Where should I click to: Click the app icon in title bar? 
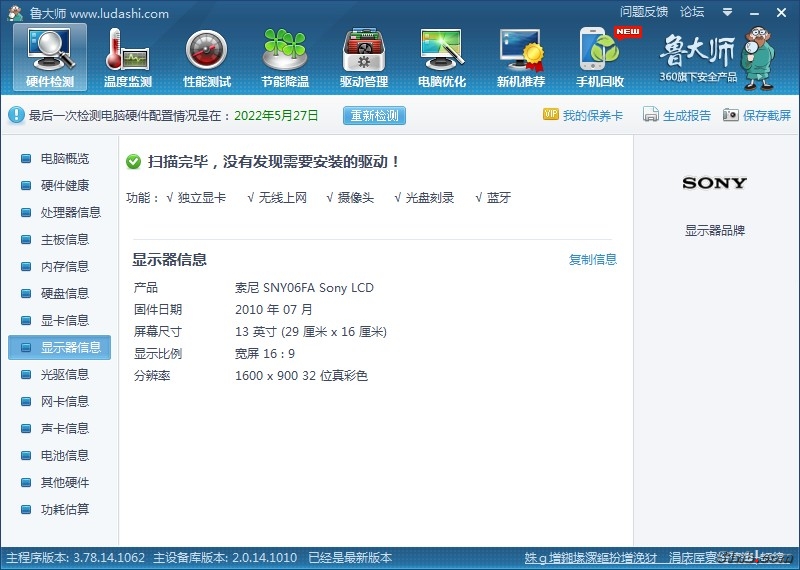tap(16, 13)
